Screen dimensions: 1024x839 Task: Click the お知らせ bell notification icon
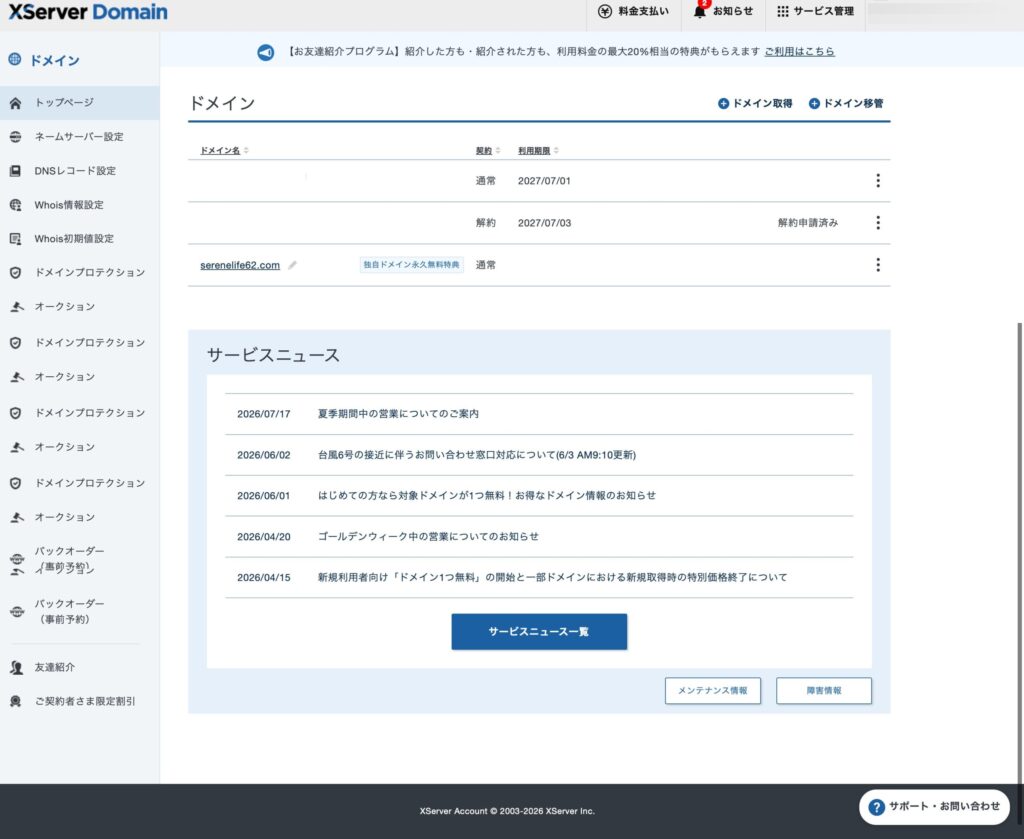coord(699,11)
